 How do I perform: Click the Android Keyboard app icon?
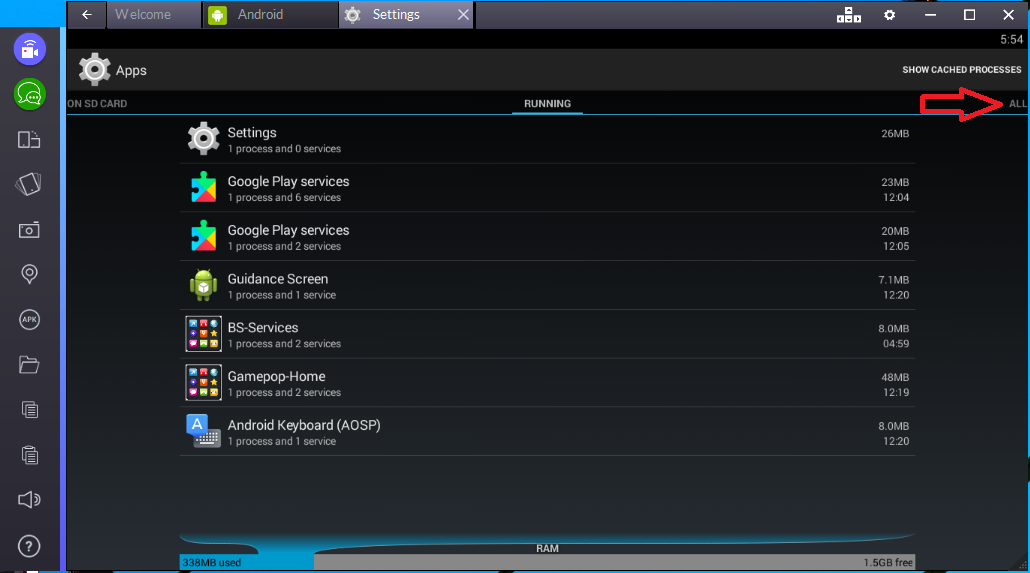coord(204,431)
